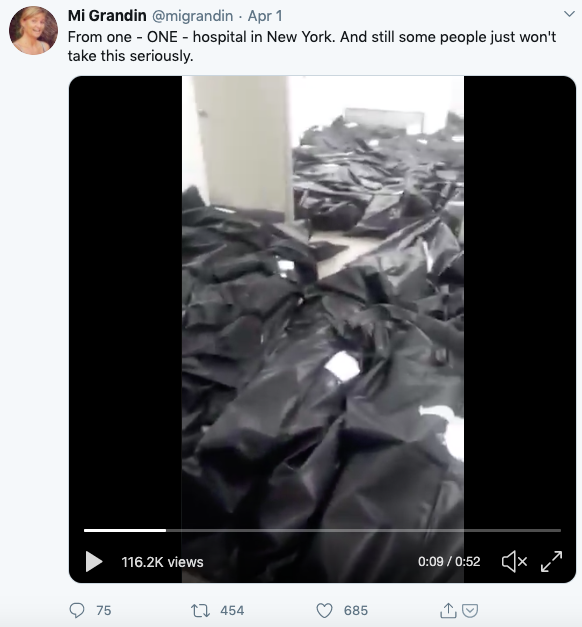Image resolution: width=582 pixels, height=627 pixels.
Task: Open Mi Grandin's profile picture
Action: tap(33, 30)
